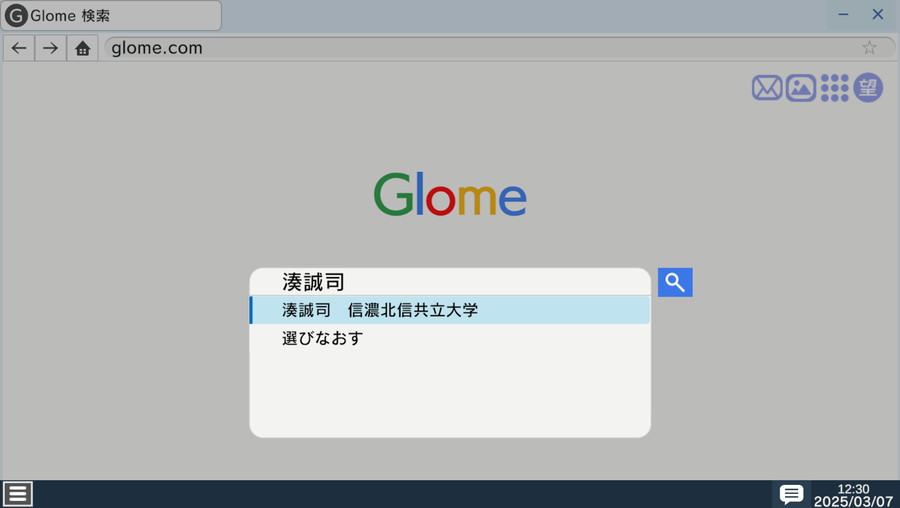This screenshot has height=508, width=900.
Task: Open the apps grid icon
Action: click(834, 88)
